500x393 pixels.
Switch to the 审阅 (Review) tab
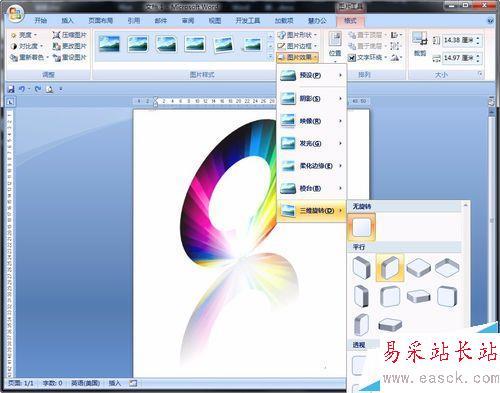tap(188, 21)
